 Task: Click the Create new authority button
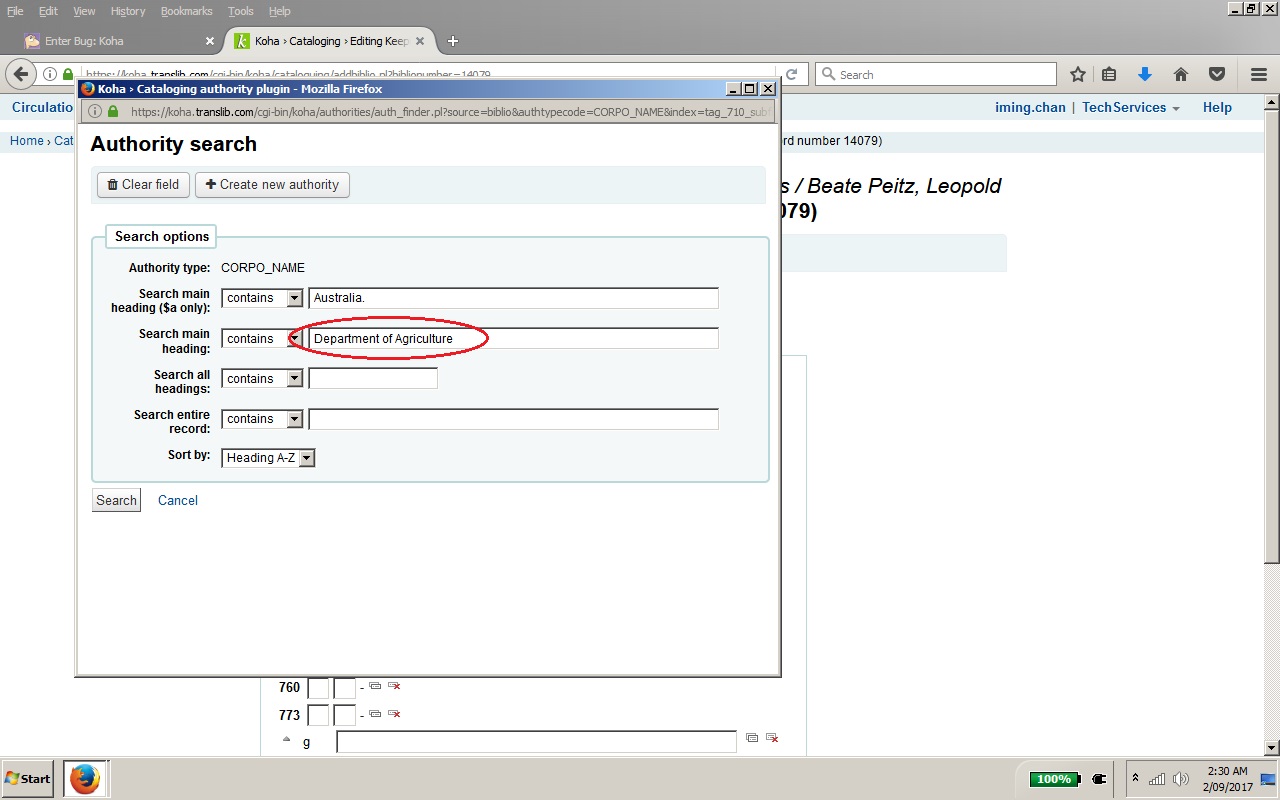(272, 185)
